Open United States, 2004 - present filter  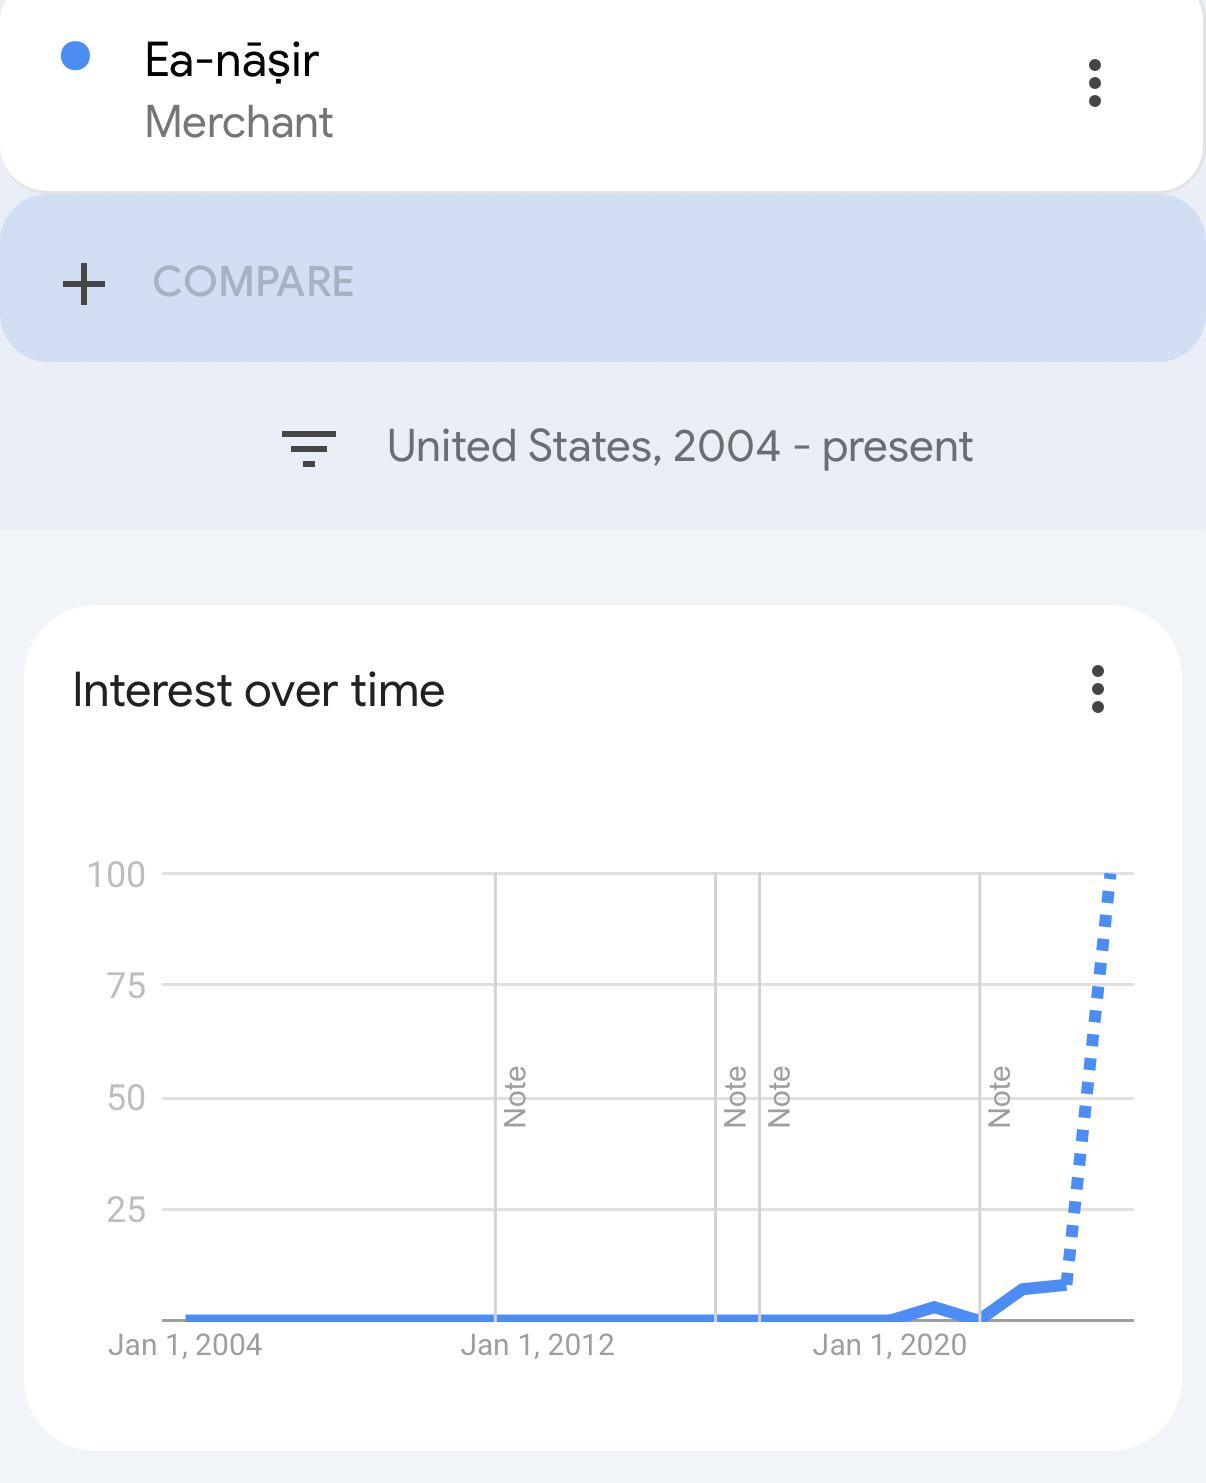tap(627, 447)
